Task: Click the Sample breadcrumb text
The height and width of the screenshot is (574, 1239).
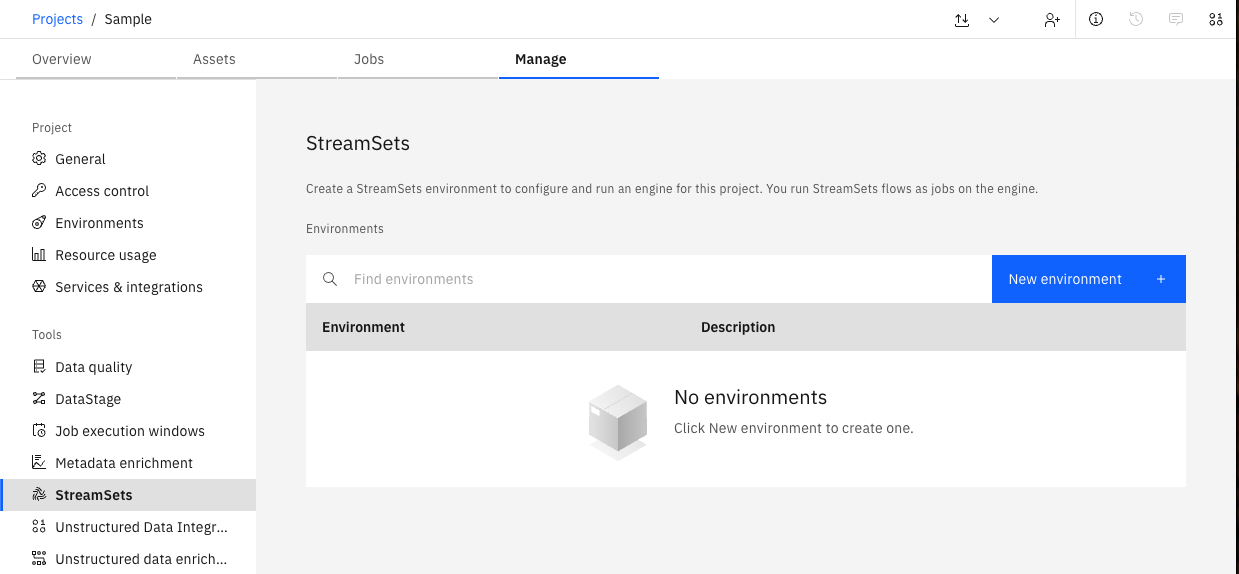Action: coord(128,19)
